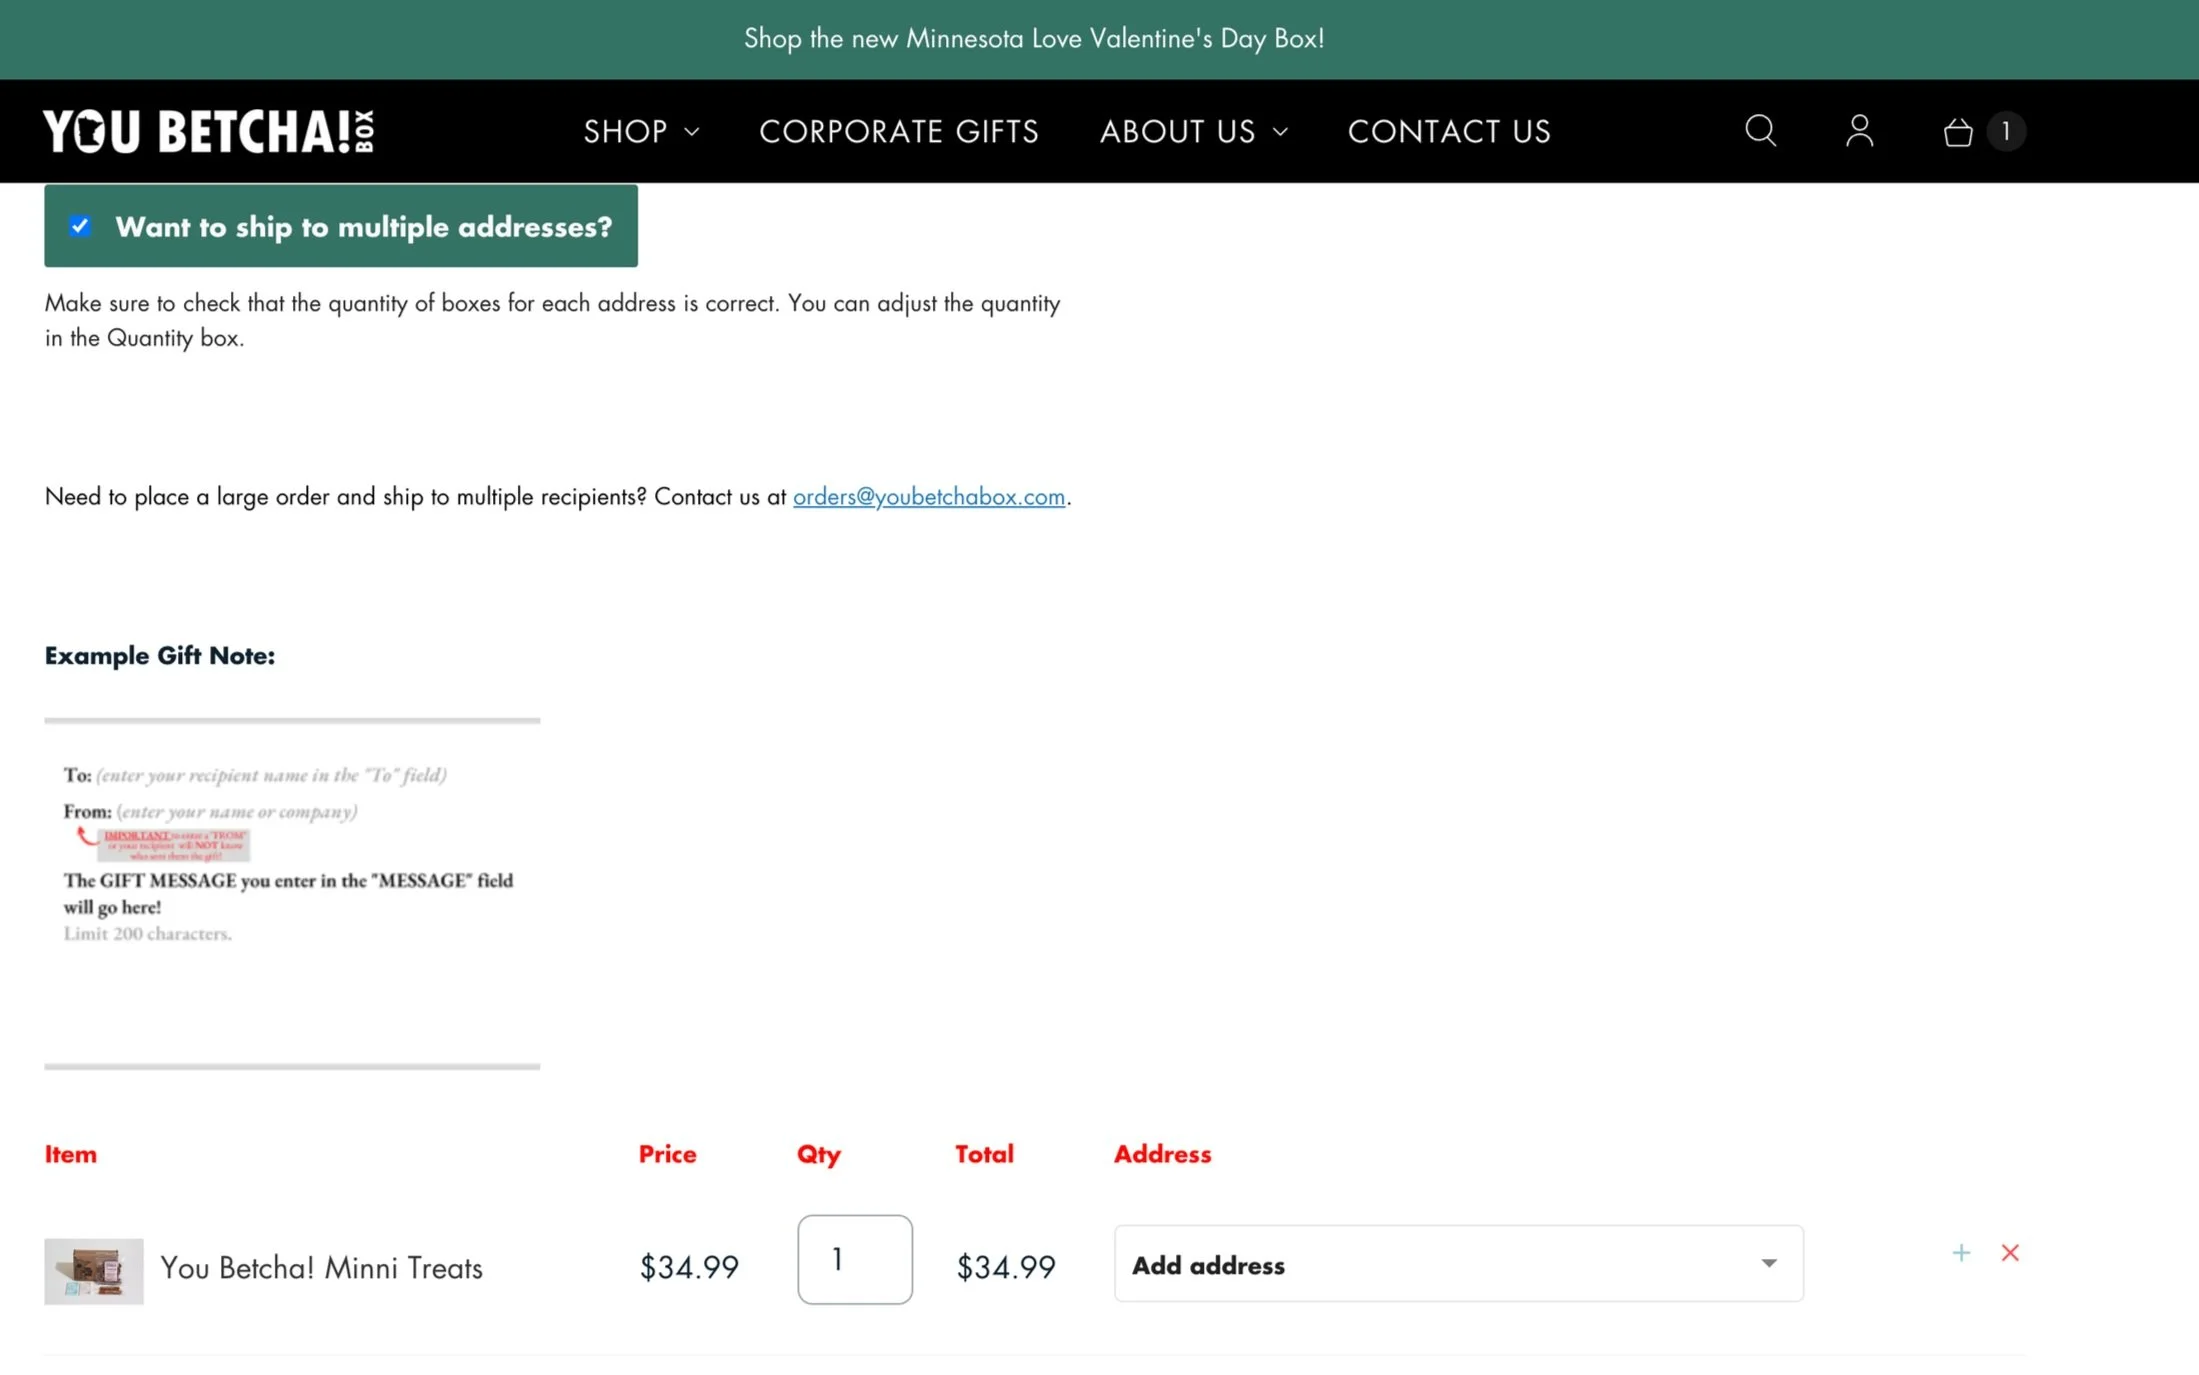The image size is (2199, 1375).
Task: Click the cart count badge
Action: (x=2005, y=131)
